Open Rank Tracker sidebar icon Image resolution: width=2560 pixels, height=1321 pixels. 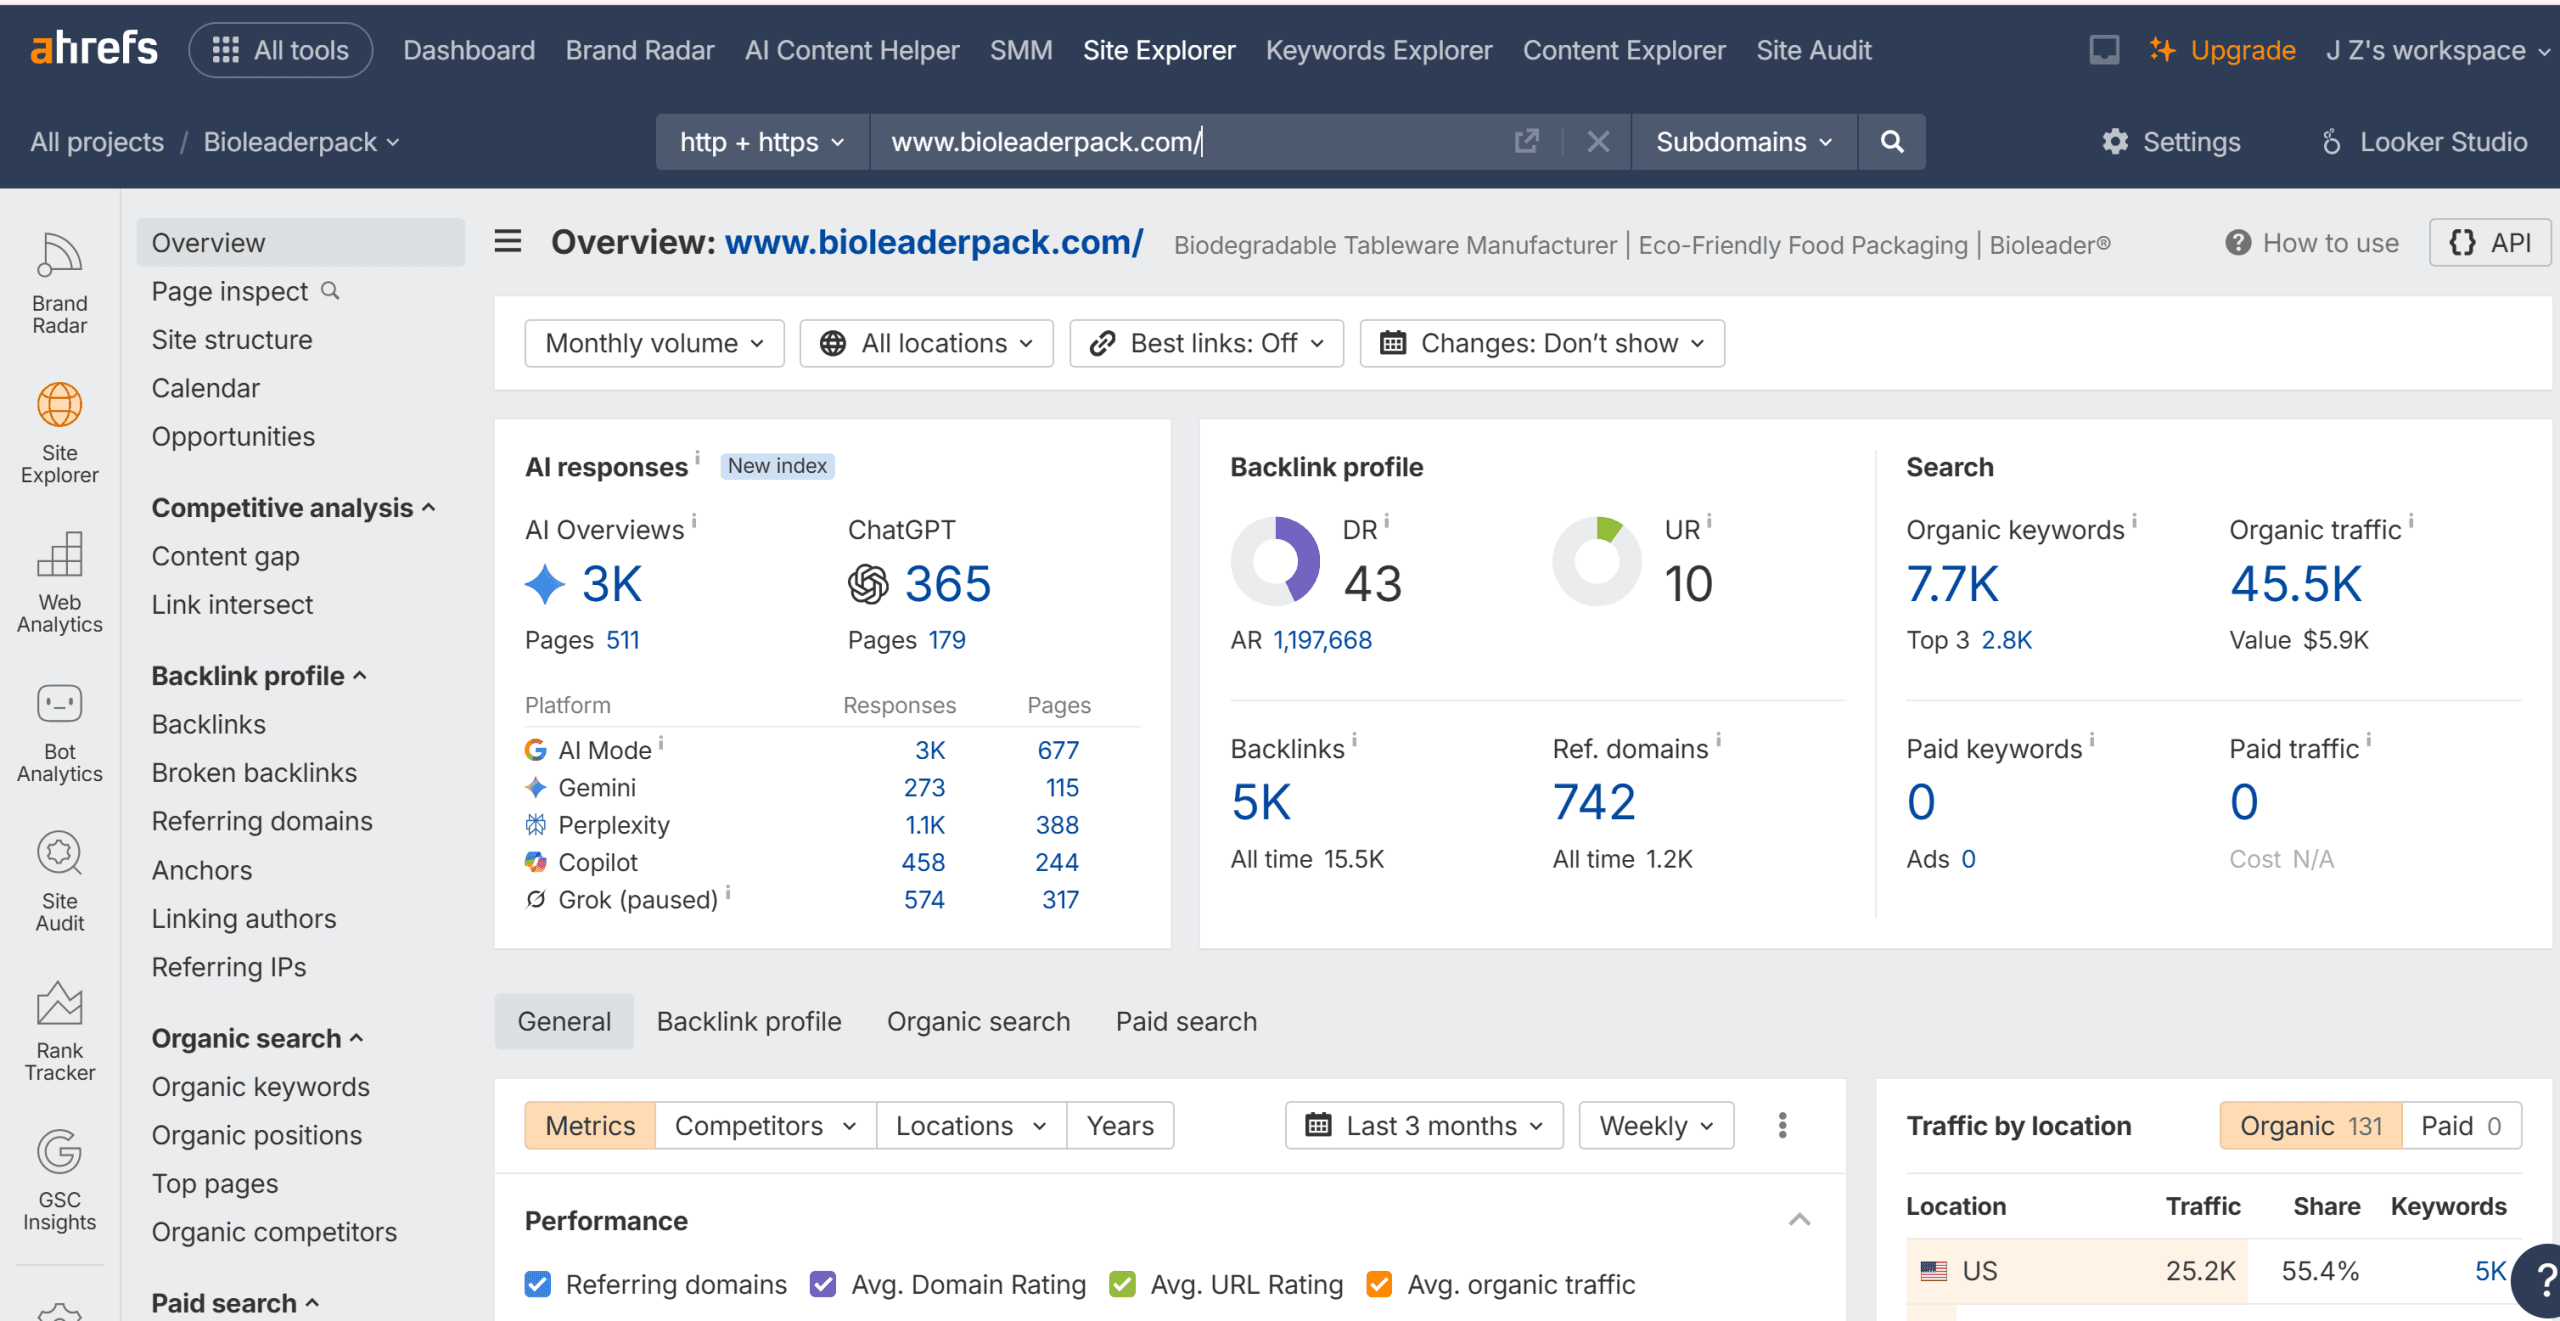pos(59,1030)
